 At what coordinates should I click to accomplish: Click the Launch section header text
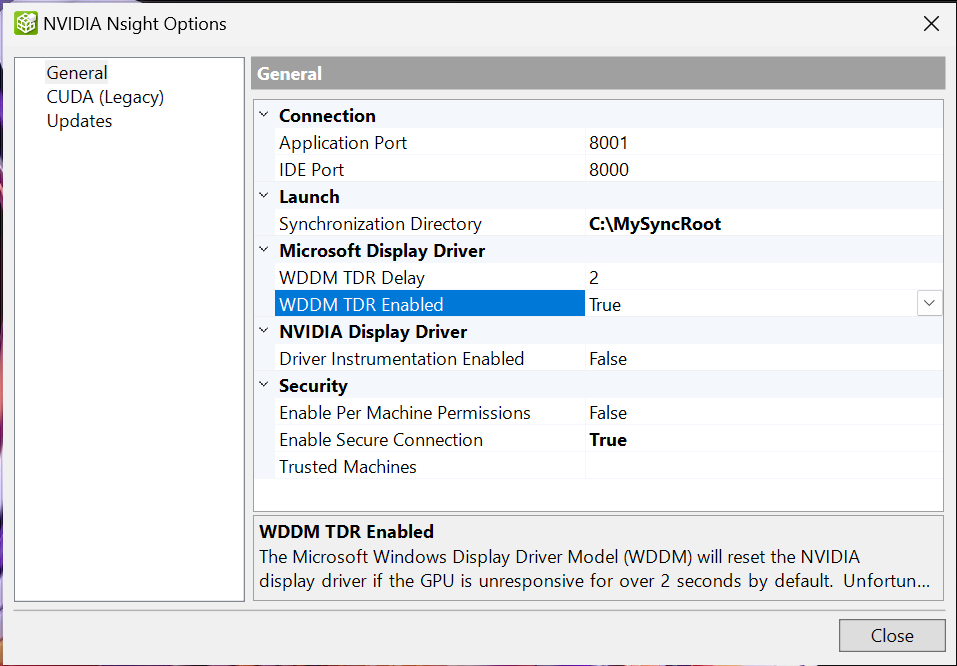pyautogui.click(x=309, y=197)
